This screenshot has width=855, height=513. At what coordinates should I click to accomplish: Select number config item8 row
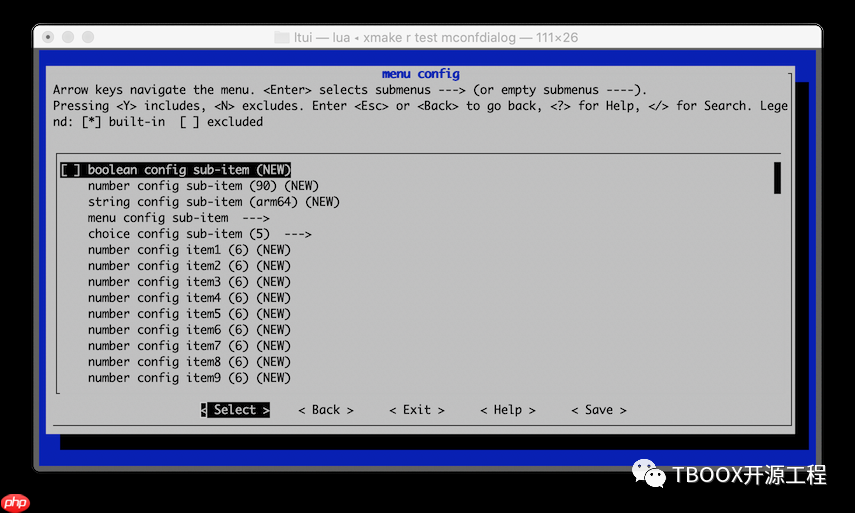(x=189, y=362)
